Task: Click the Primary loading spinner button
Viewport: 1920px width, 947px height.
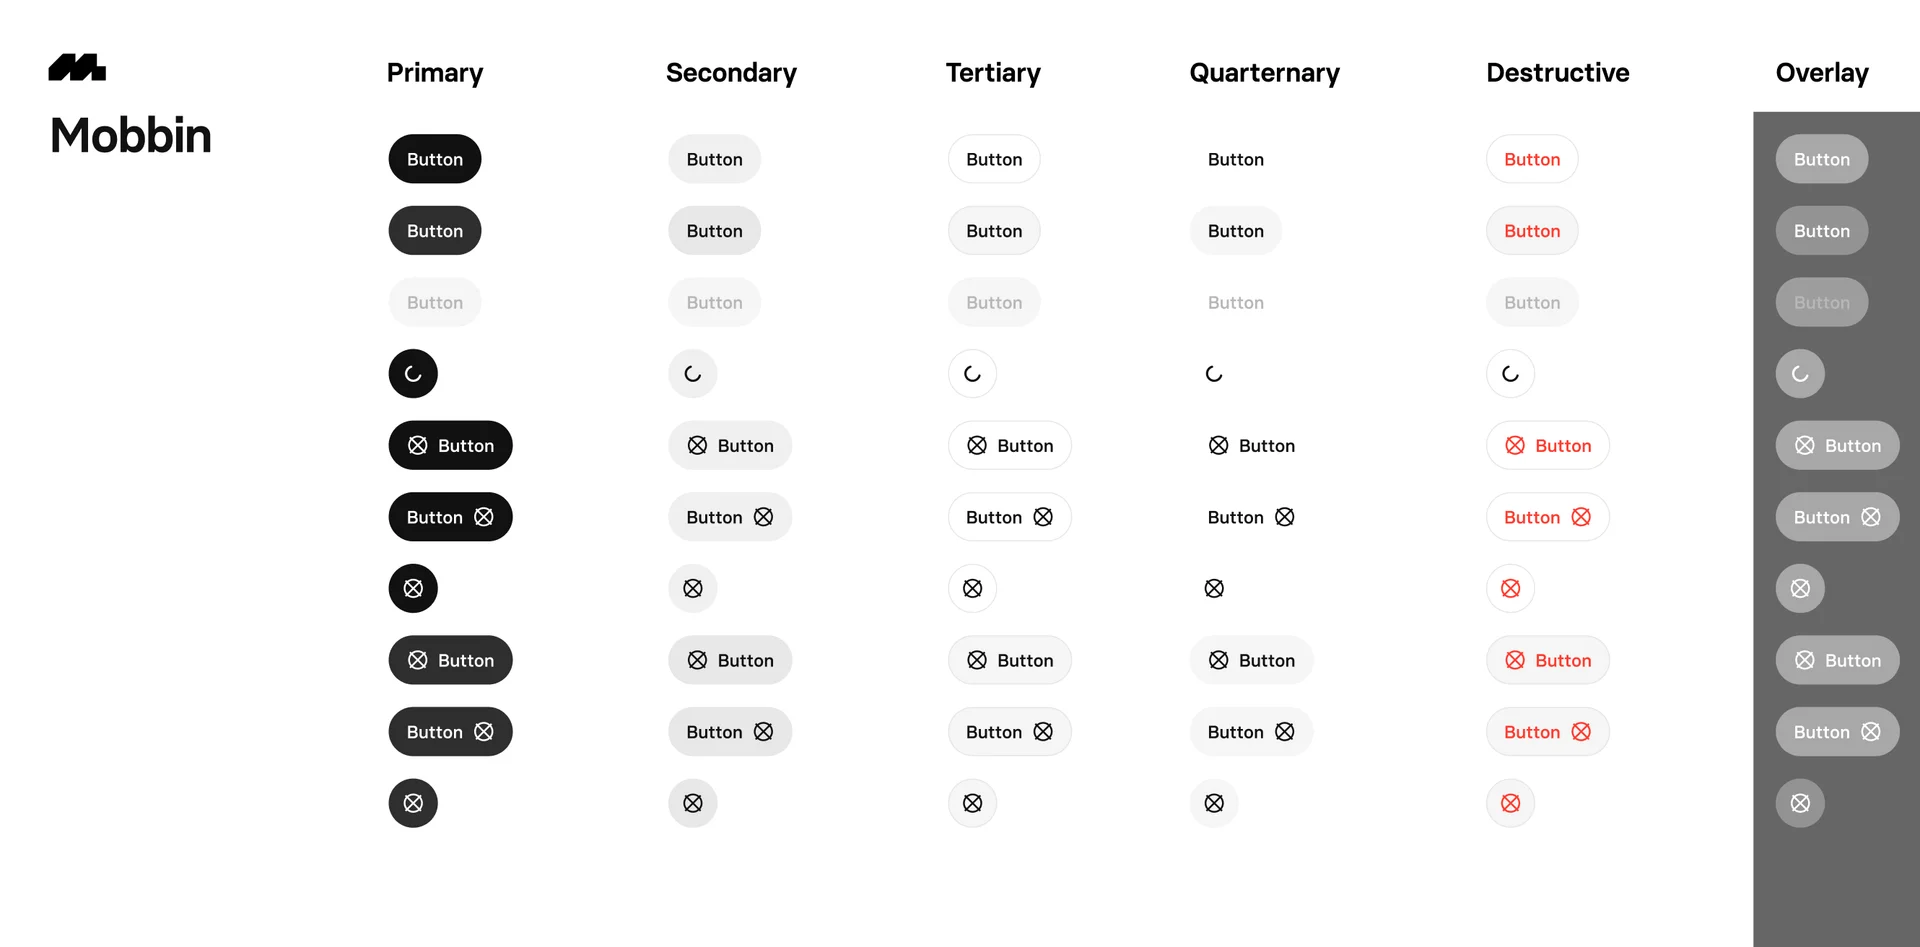Action: [x=413, y=373]
